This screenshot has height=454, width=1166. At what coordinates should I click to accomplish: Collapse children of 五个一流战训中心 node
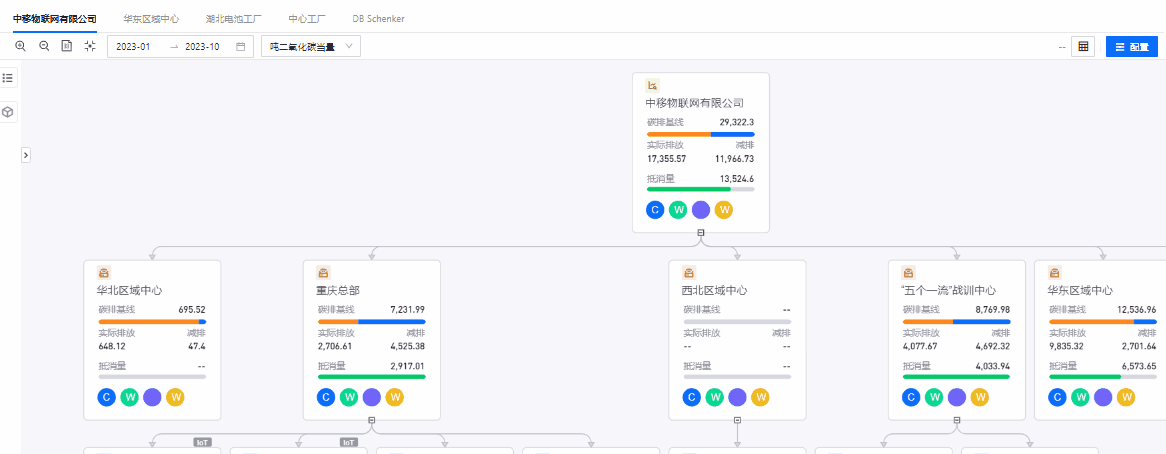click(957, 421)
